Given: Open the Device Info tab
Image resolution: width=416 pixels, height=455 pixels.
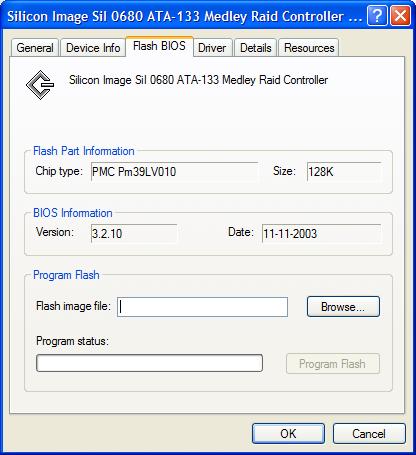Looking at the screenshot, I should click(x=93, y=48).
